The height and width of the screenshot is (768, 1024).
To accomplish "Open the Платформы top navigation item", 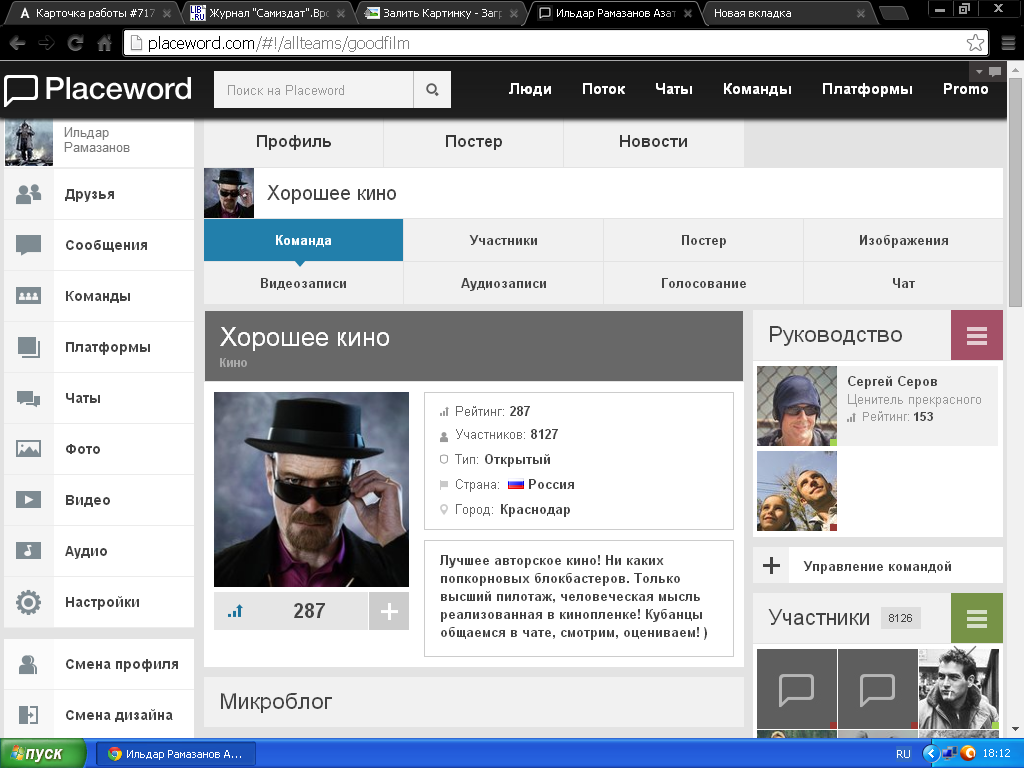I will coord(867,89).
